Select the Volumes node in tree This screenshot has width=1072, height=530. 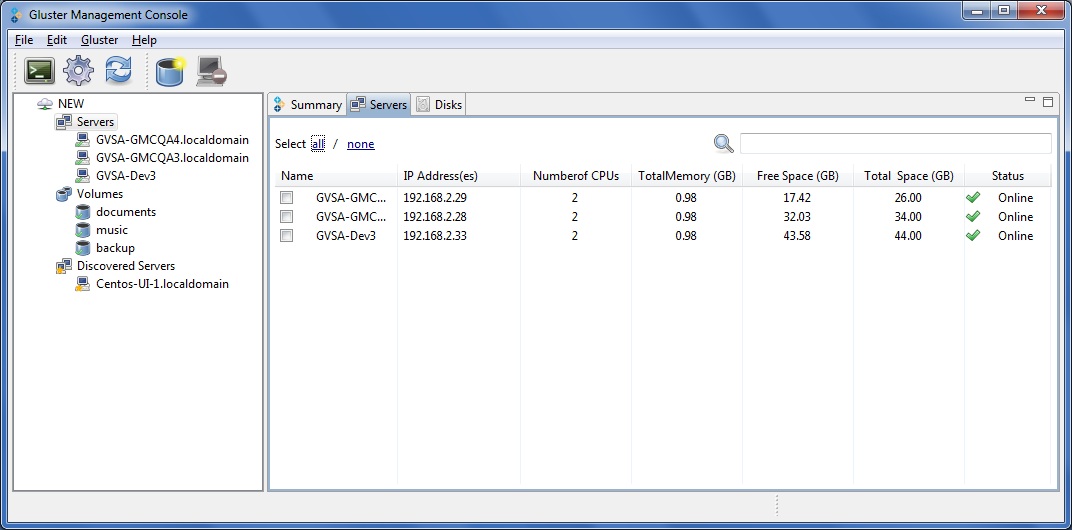99,194
